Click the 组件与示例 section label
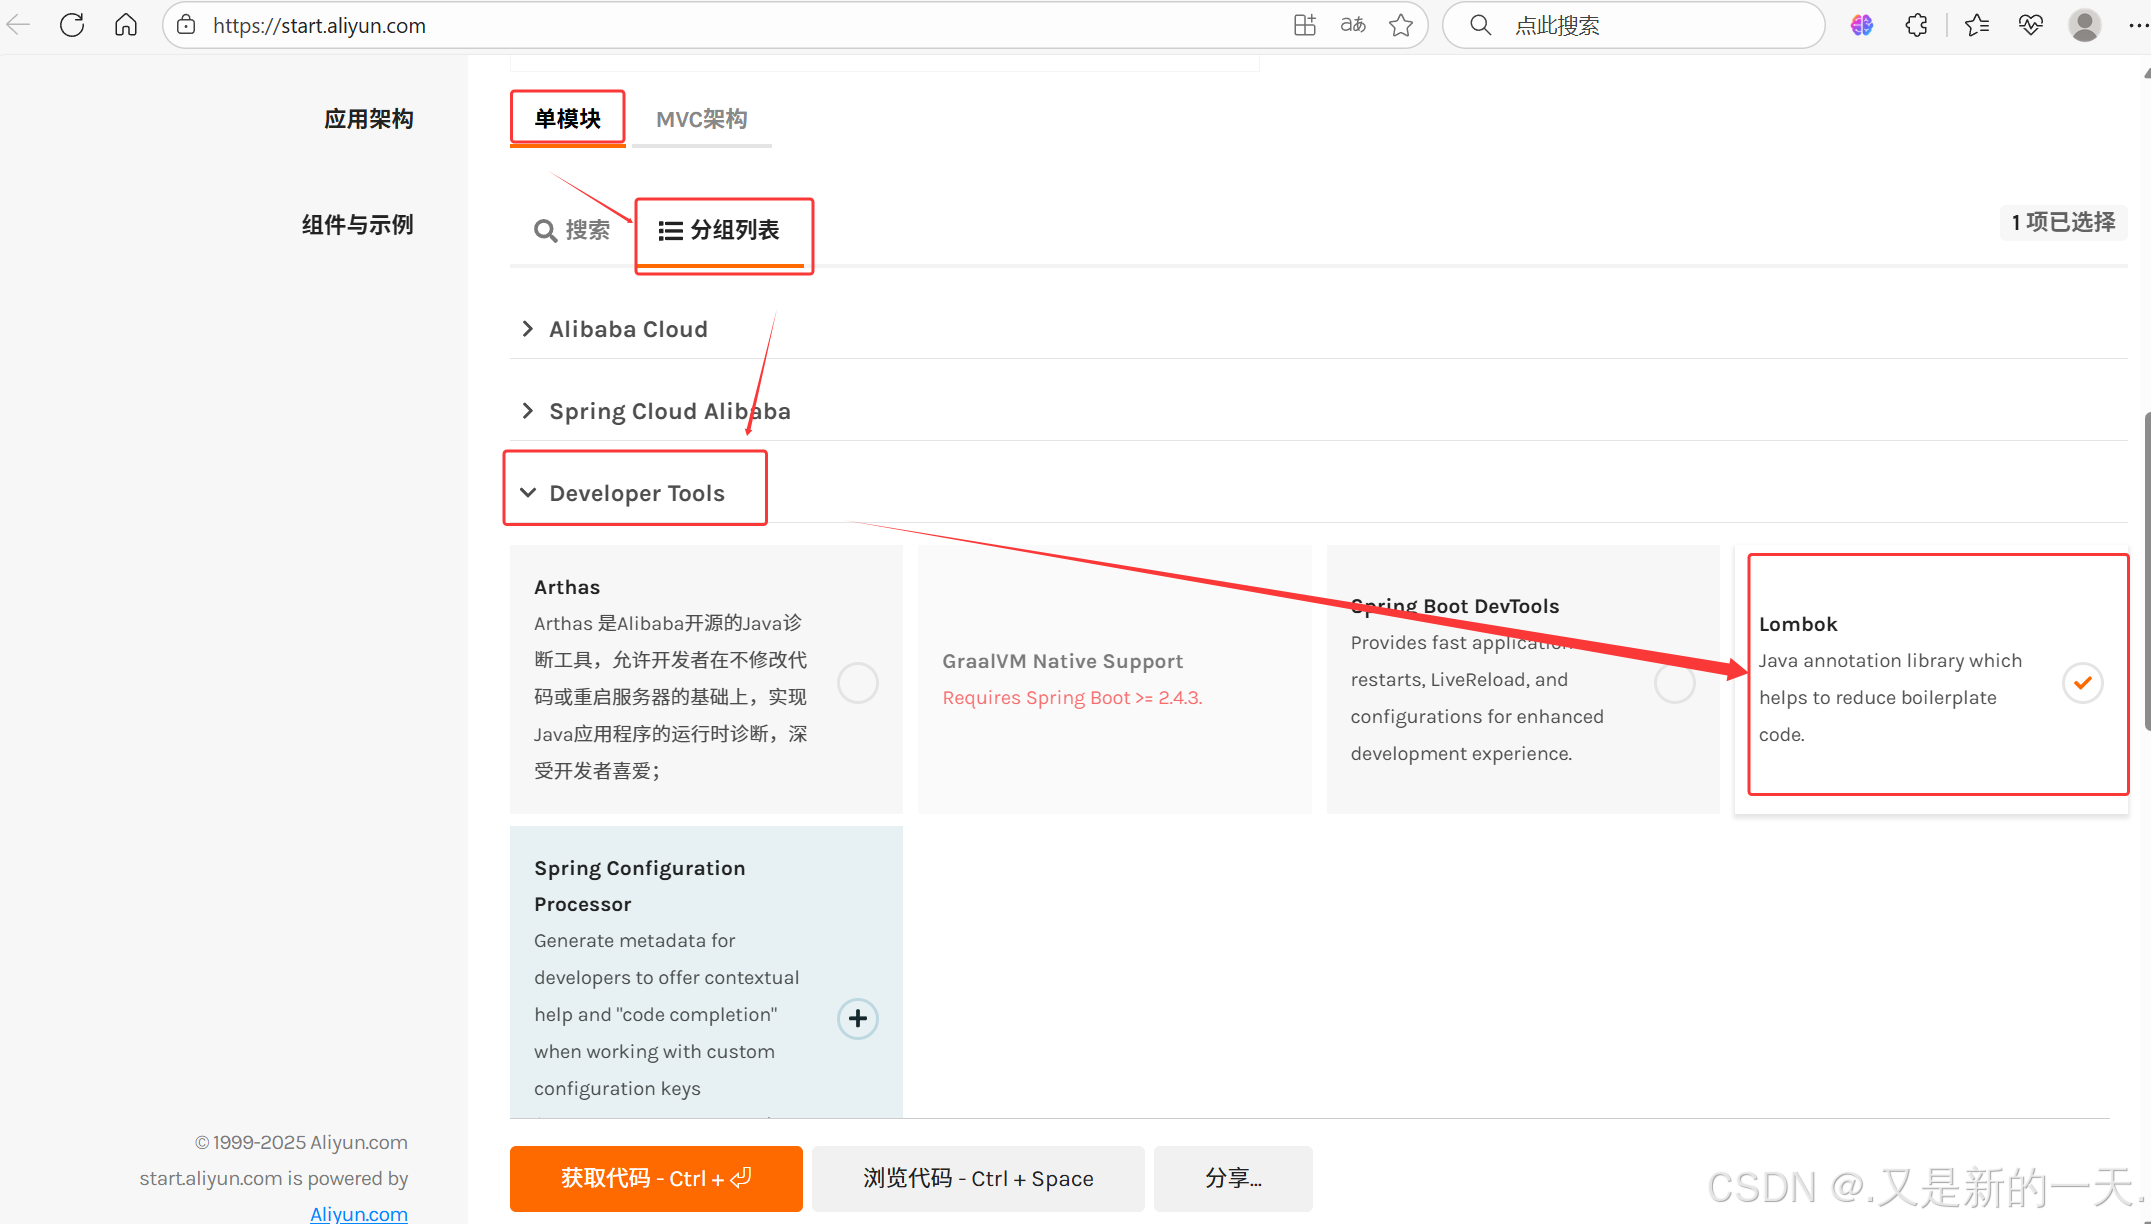Screen dimensions: 2151x1224 [358, 225]
